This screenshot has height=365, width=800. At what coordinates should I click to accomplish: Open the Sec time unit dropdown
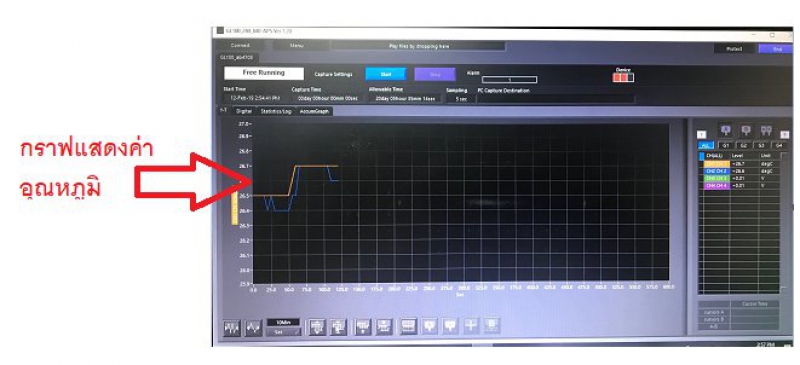(x=283, y=332)
